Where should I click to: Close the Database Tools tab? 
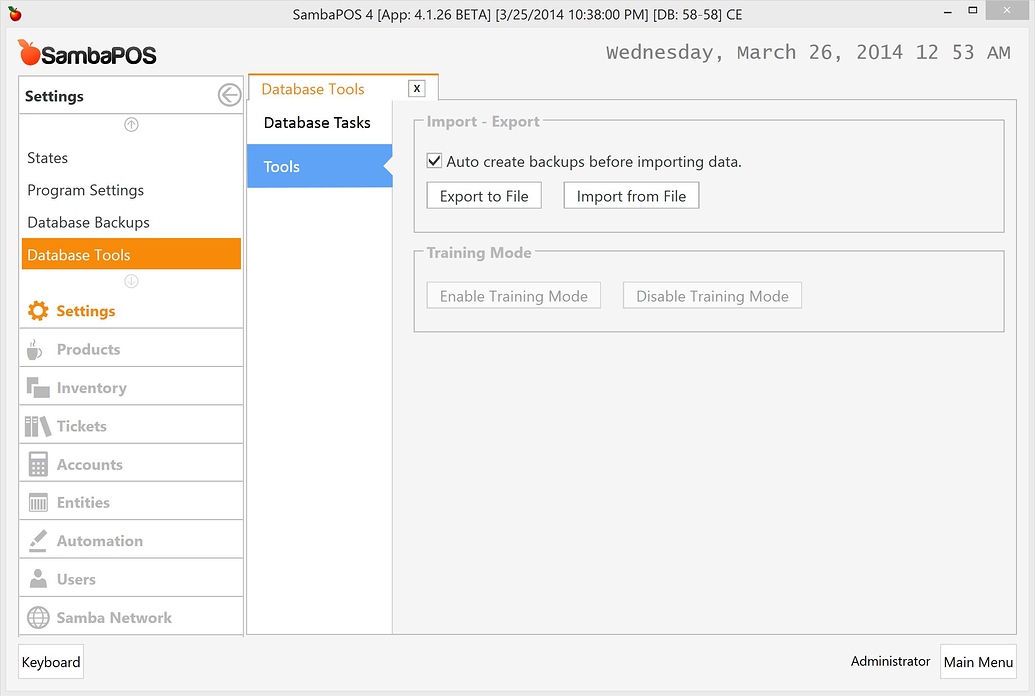click(416, 88)
